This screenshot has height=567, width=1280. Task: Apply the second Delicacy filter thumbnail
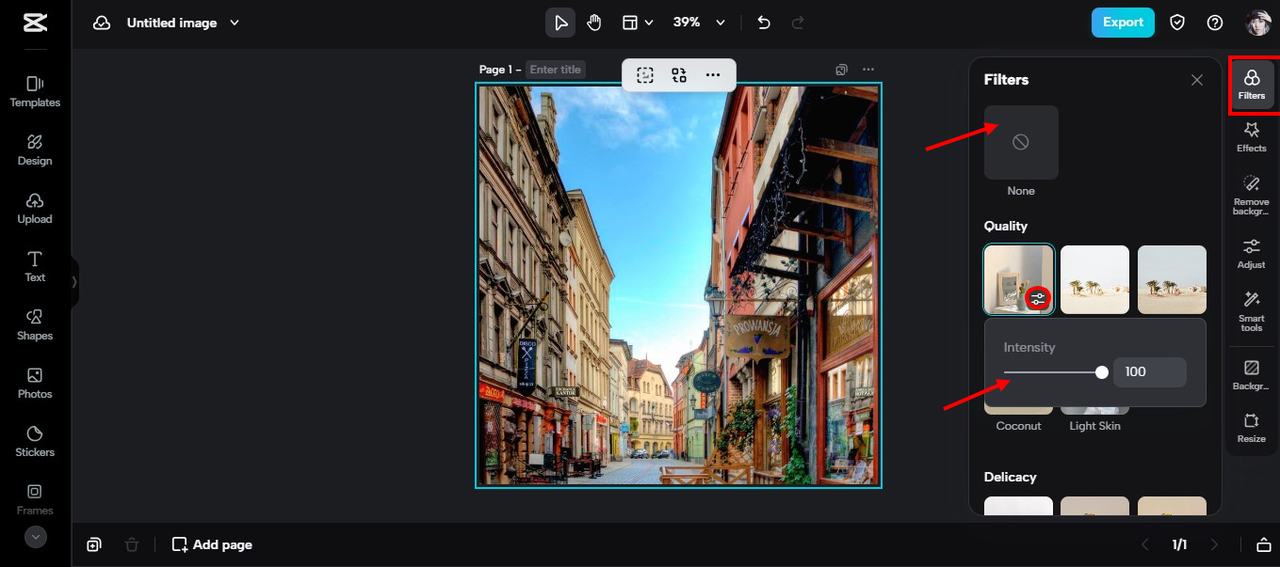coord(1095,506)
